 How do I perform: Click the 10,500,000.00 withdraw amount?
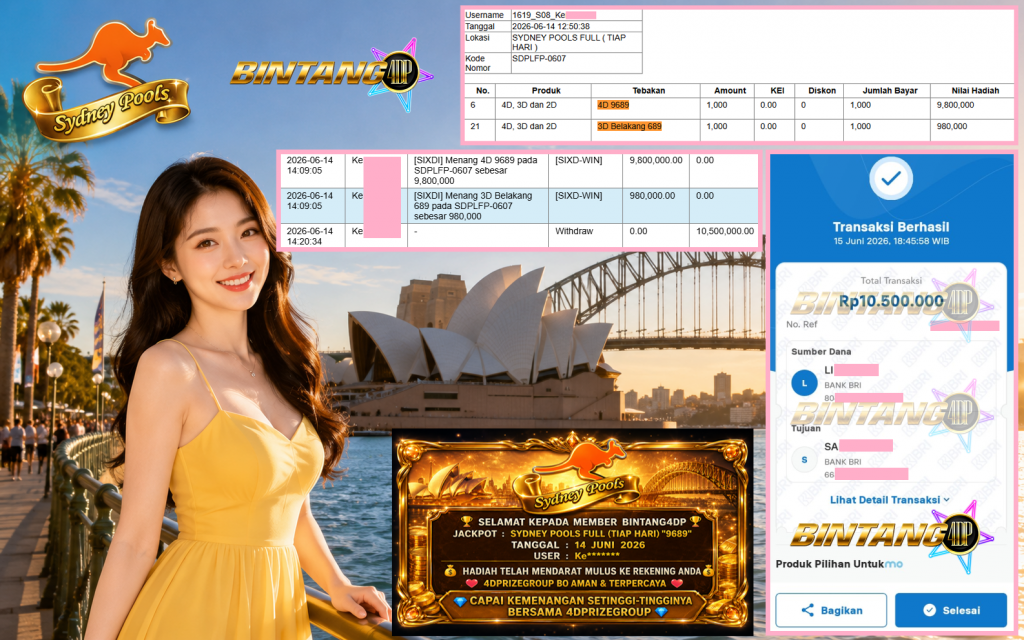tap(725, 231)
